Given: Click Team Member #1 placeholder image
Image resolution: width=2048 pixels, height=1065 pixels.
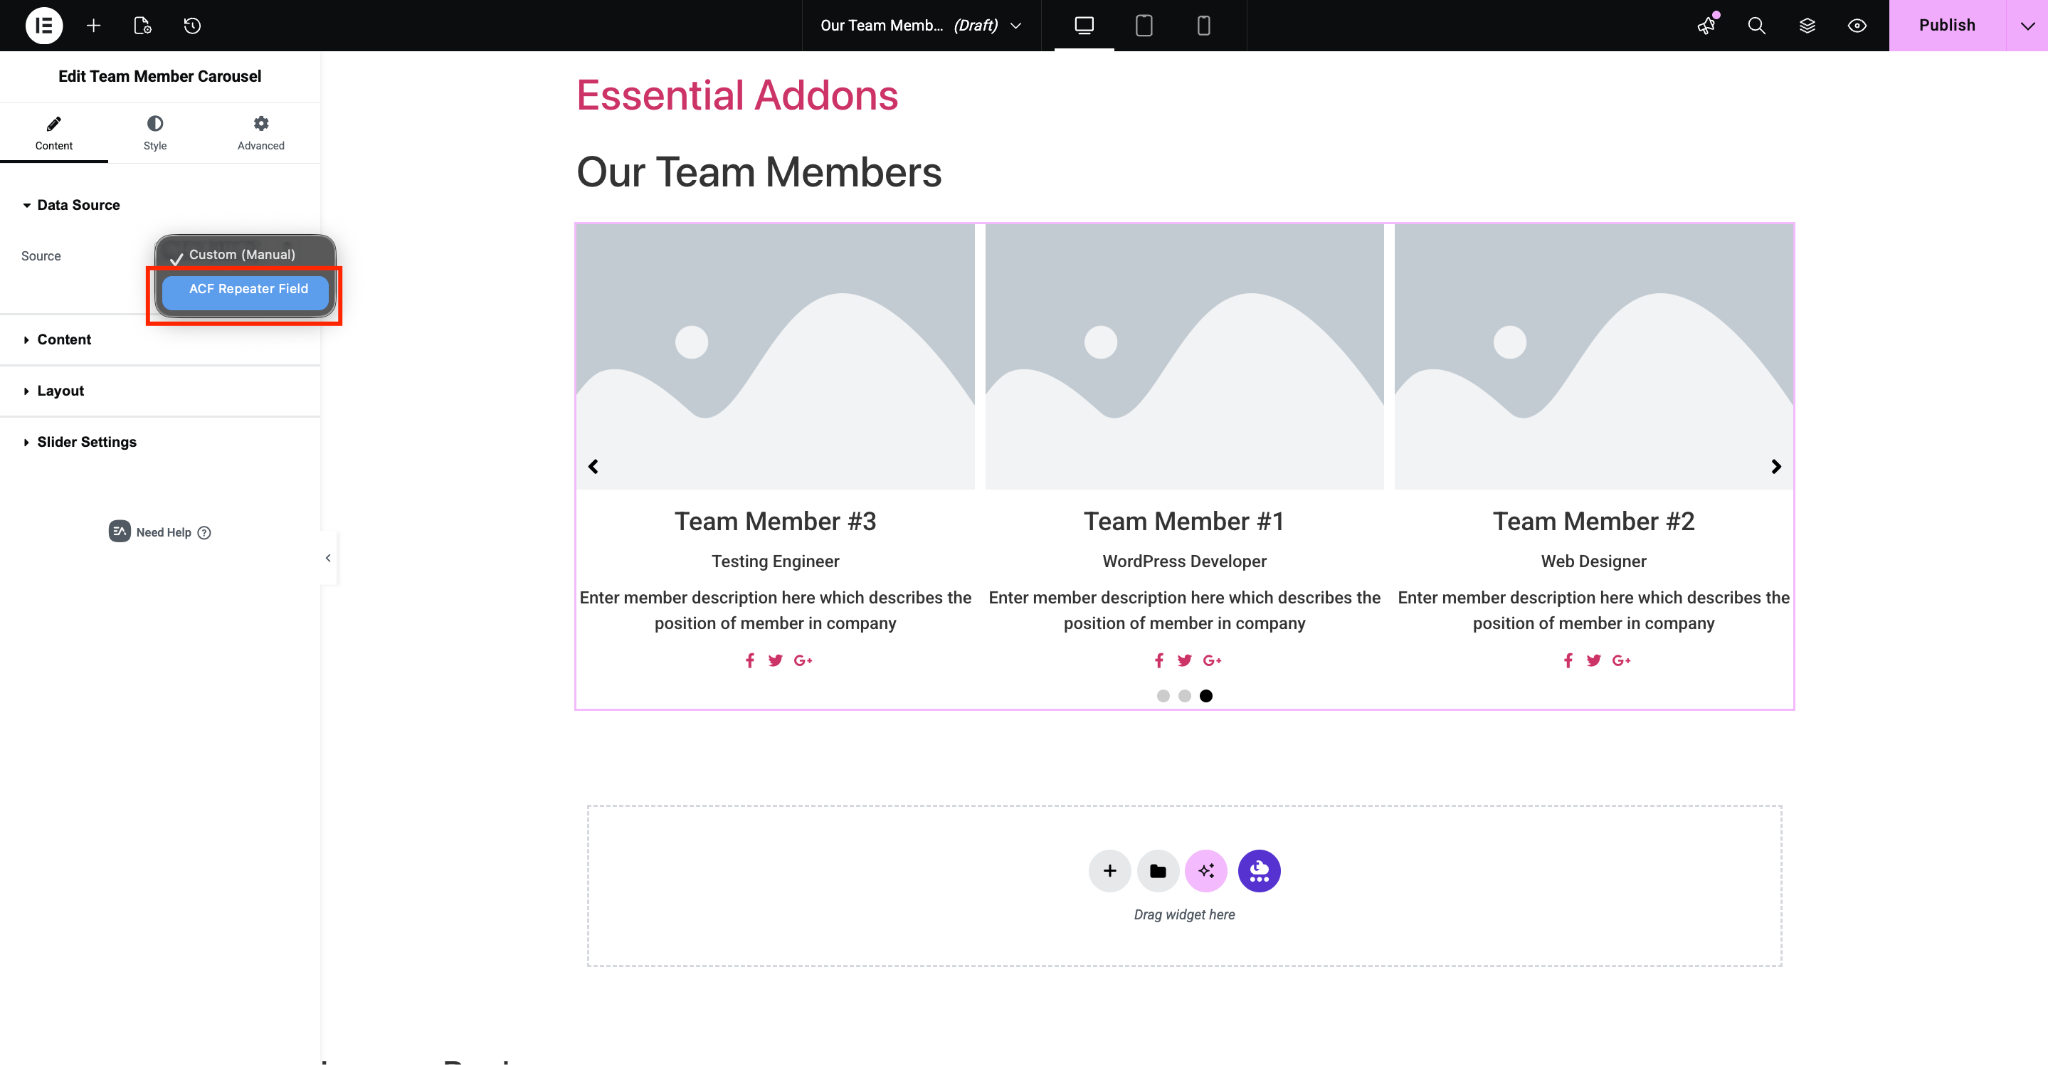Looking at the screenshot, I should point(1184,356).
